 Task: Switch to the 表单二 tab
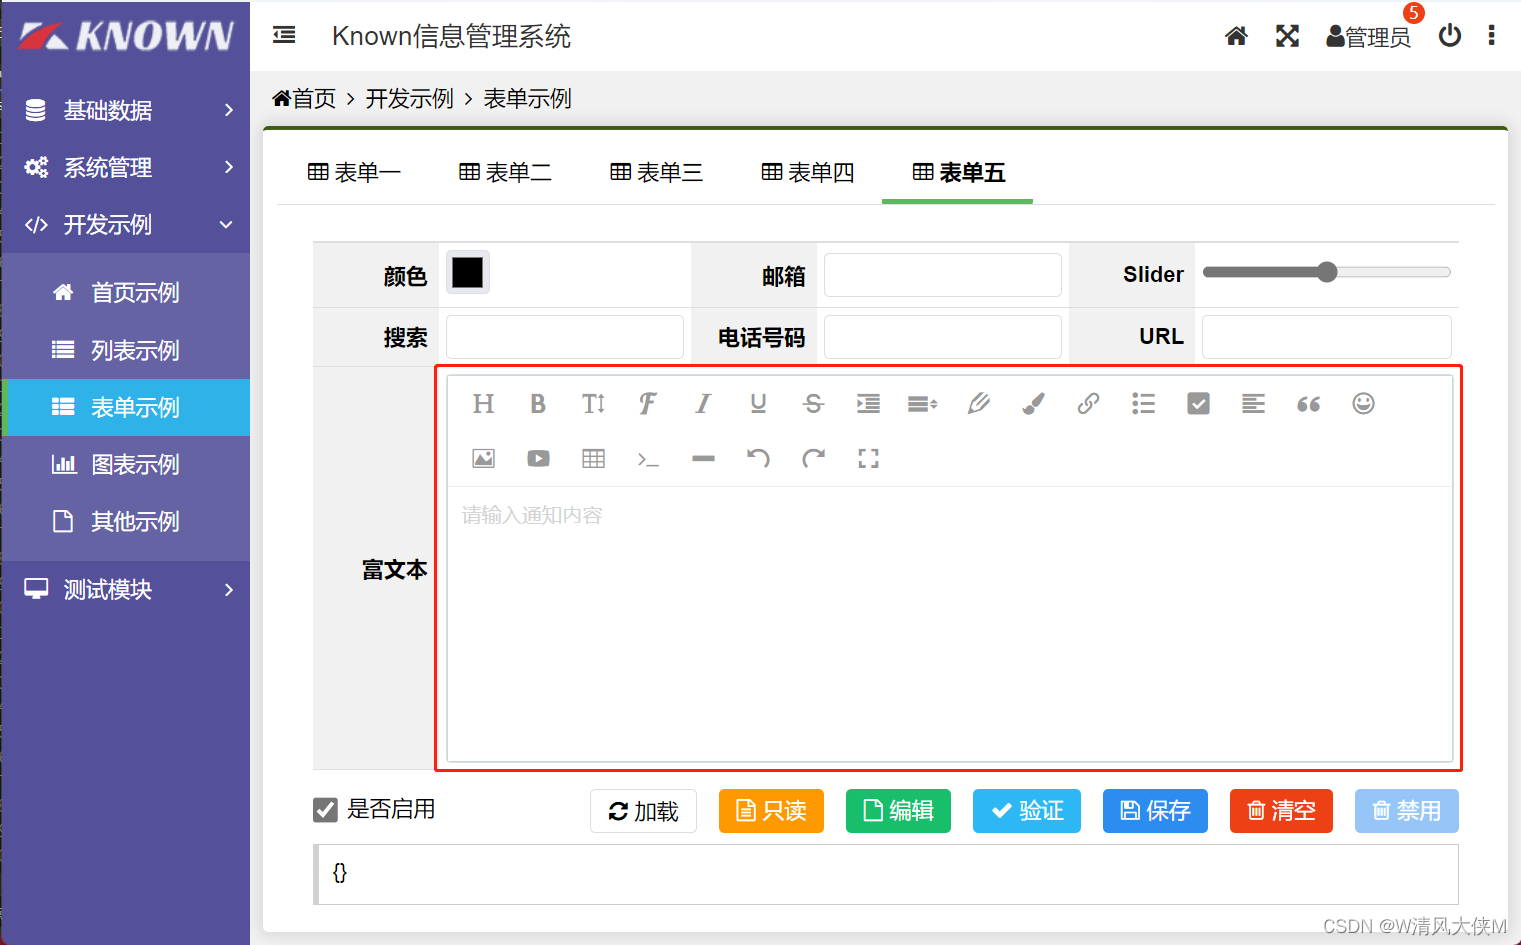click(505, 173)
